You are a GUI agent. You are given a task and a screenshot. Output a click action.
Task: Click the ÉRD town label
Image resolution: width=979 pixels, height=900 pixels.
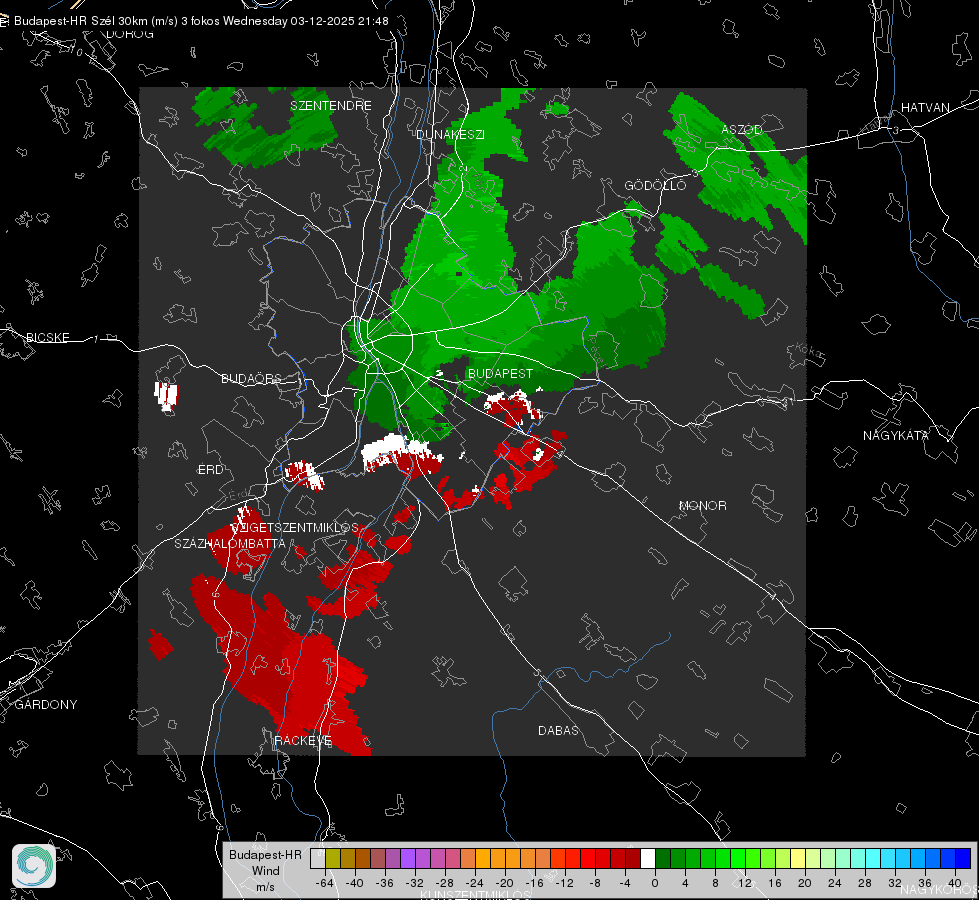(x=210, y=470)
